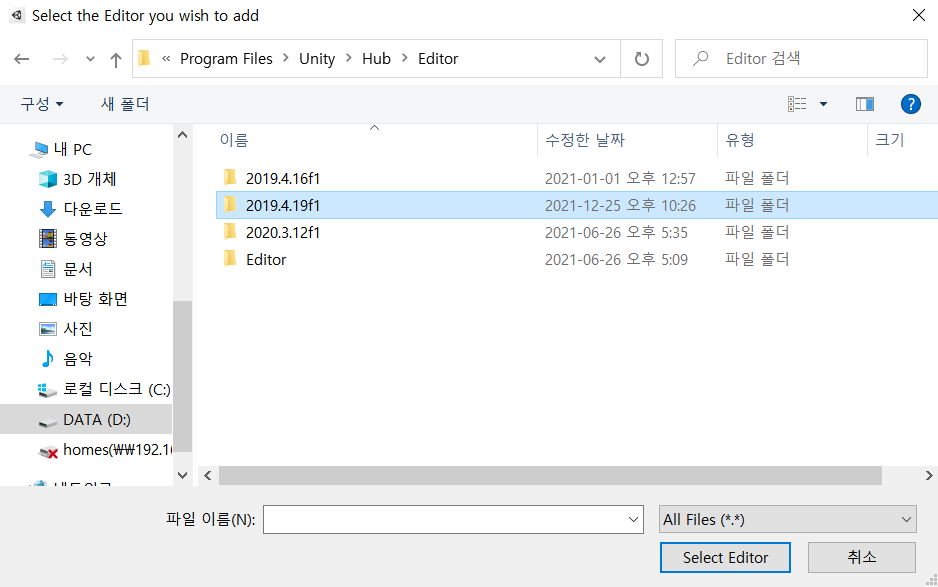Open the 구성 organize menu
The width and height of the screenshot is (938, 587).
(x=41, y=104)
